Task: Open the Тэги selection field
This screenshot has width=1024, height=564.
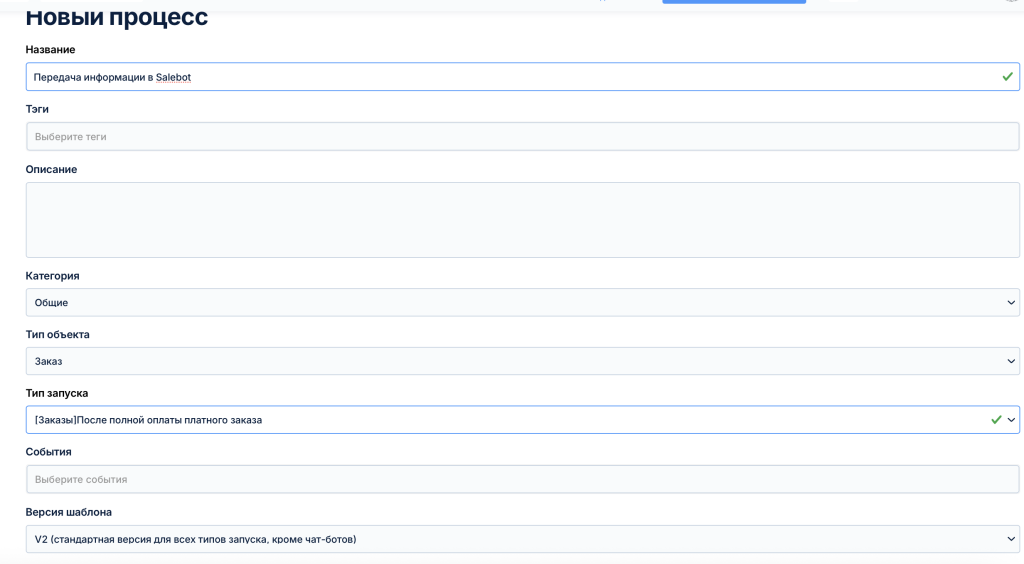Action: pyautogui.click(x=522, y=137)
